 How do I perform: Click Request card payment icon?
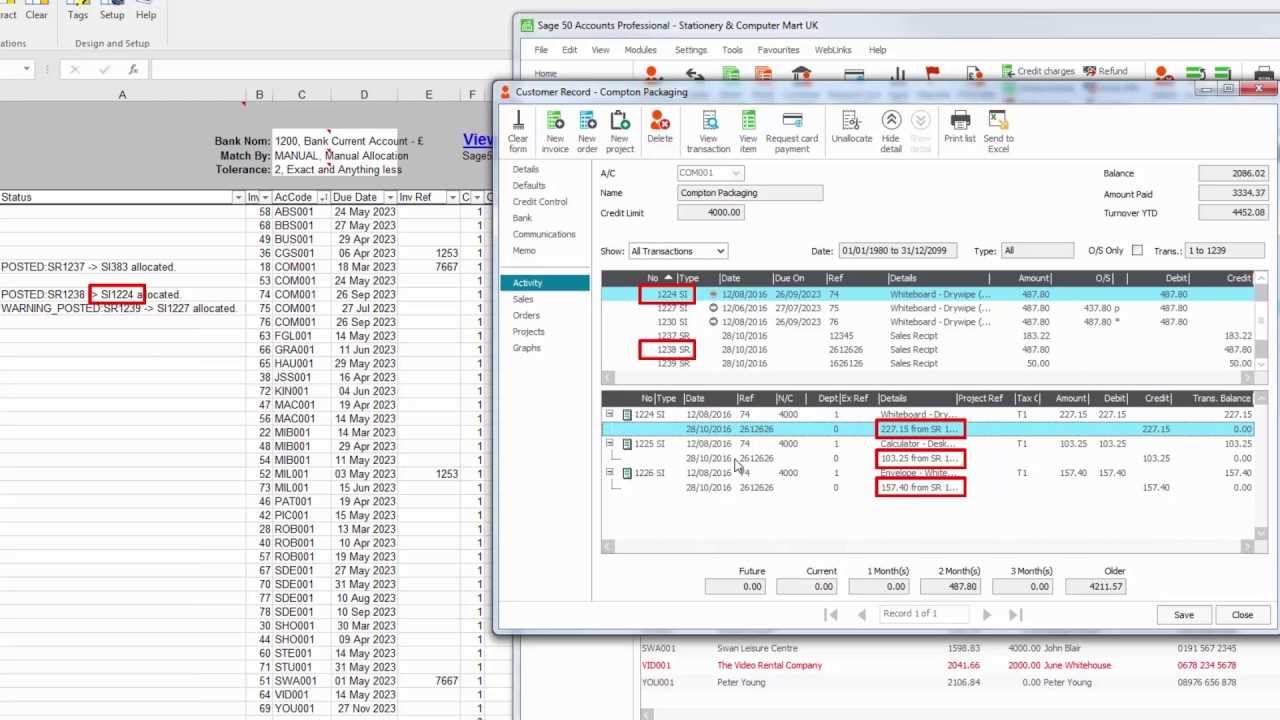coord(792,131)
